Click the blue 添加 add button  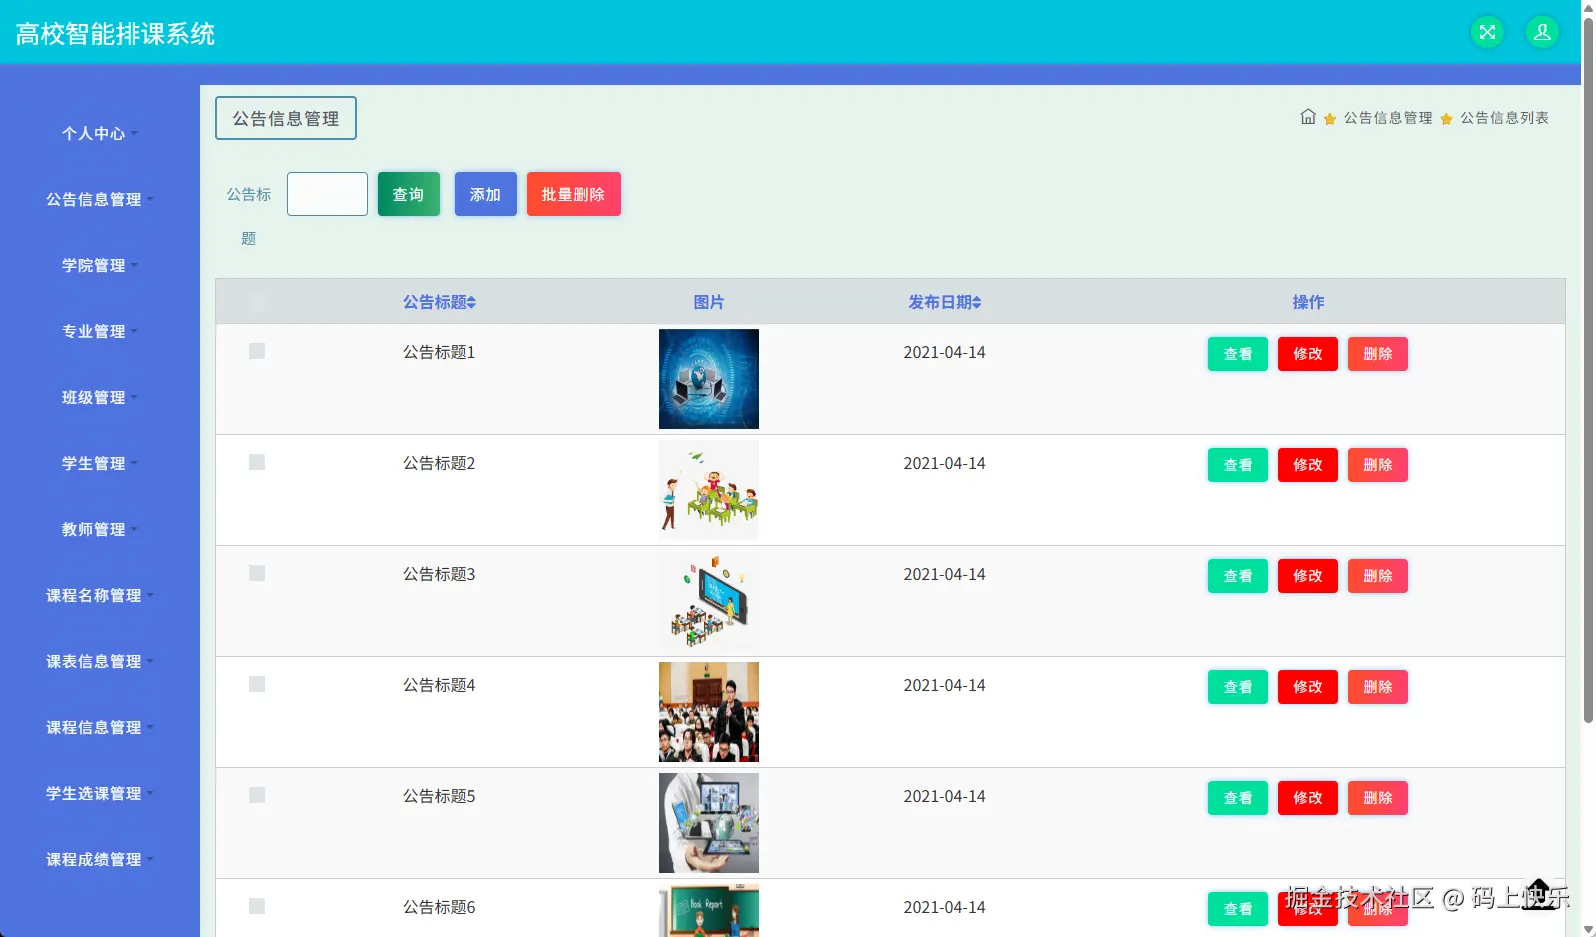(x=485, y=194)
